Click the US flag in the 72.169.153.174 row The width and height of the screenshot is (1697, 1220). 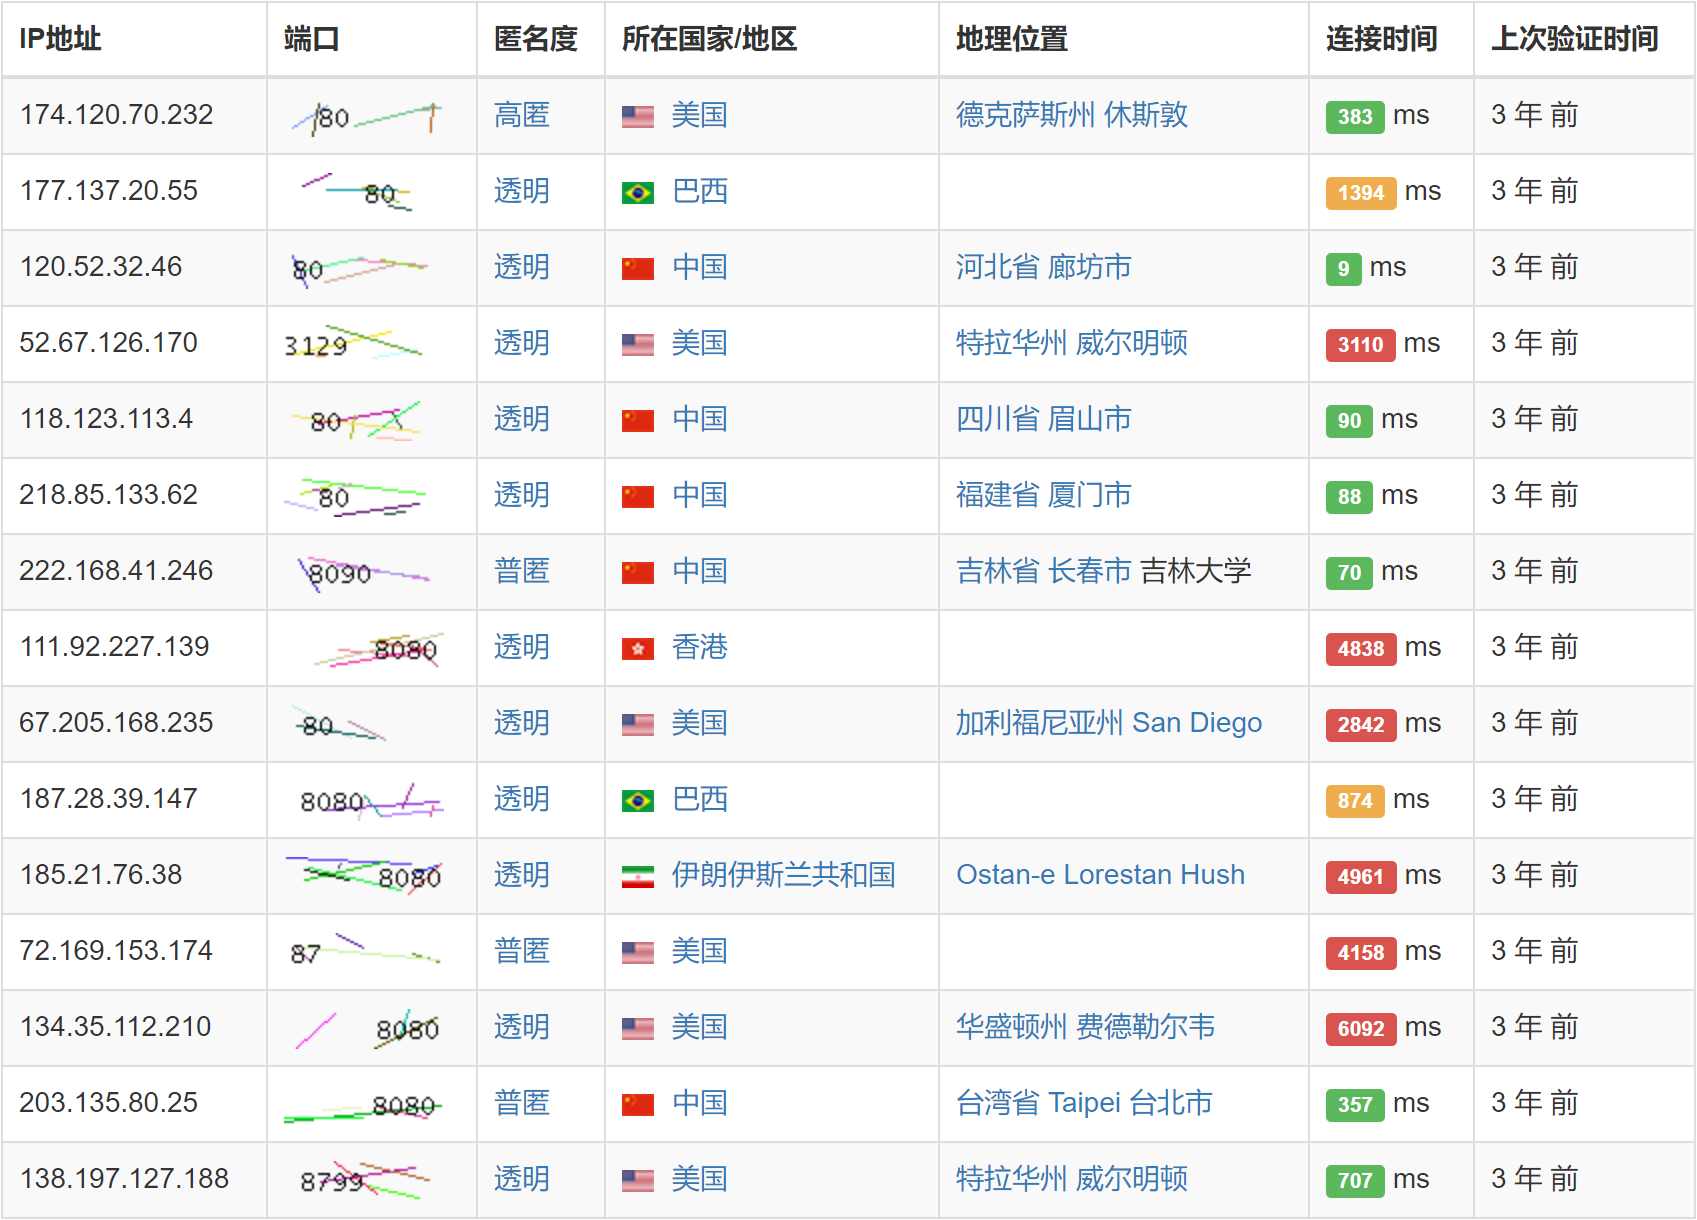(637, 952)
